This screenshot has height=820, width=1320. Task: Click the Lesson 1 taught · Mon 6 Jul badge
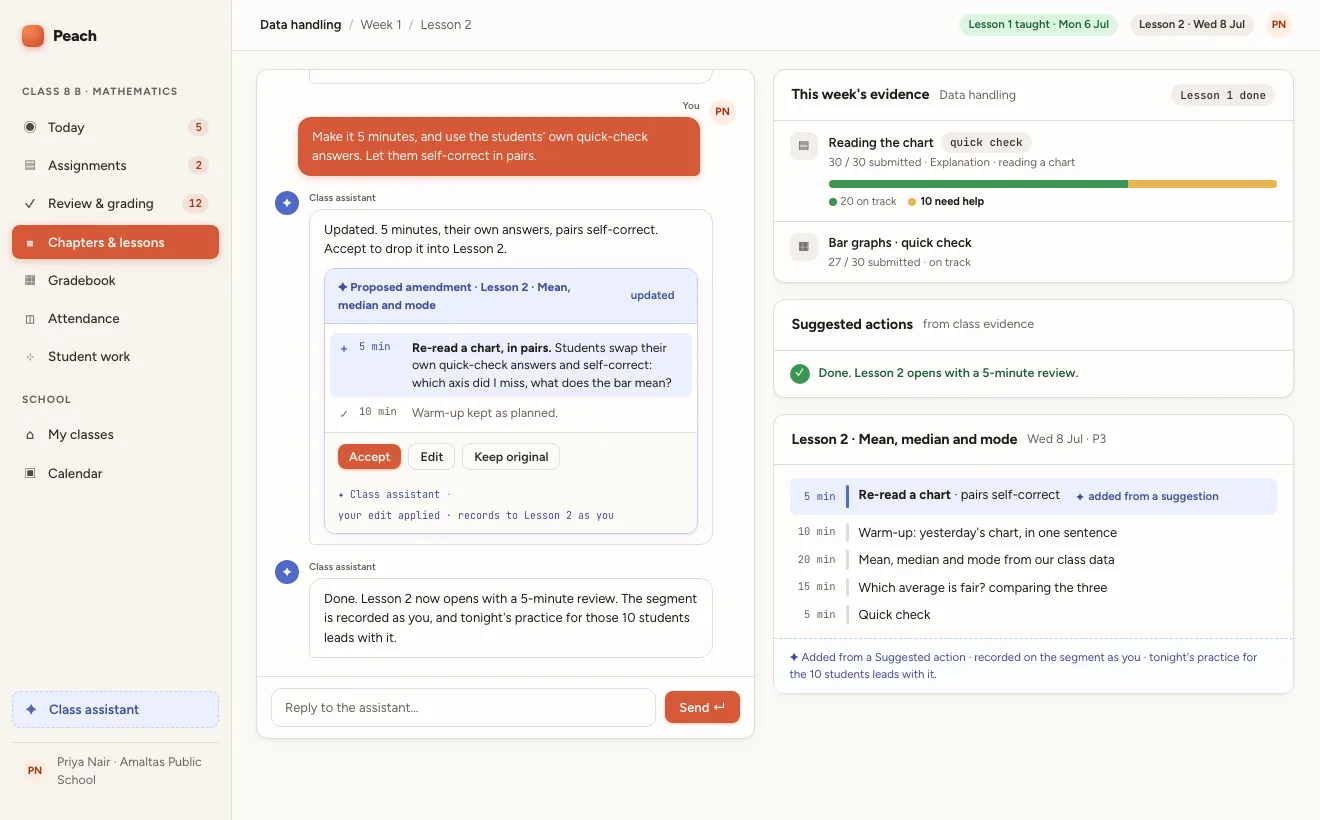[x=1039, y=25]
